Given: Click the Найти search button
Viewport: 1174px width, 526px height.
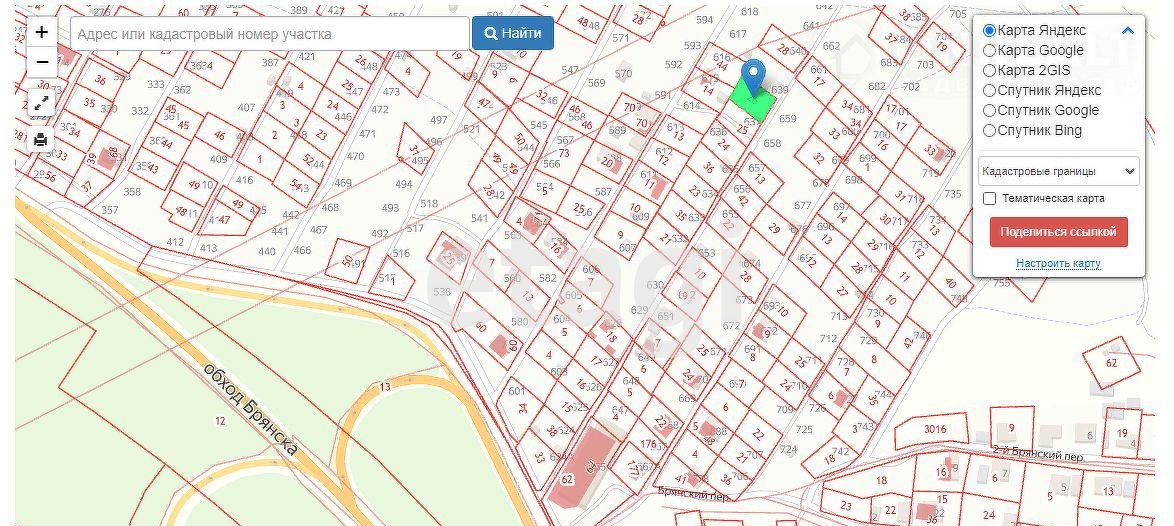Looking at the screenshot, I should 512,33.
